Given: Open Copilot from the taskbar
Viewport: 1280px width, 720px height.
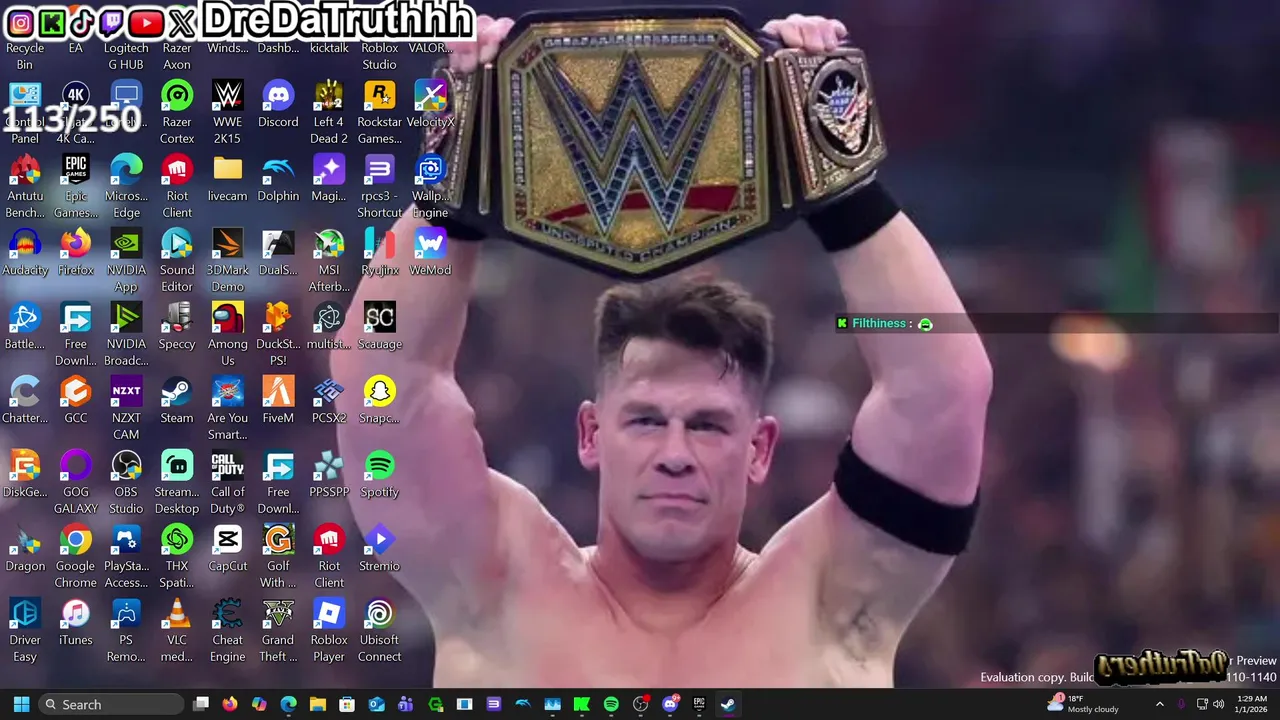Looking at the screenshot, I should tap(259, 704).
